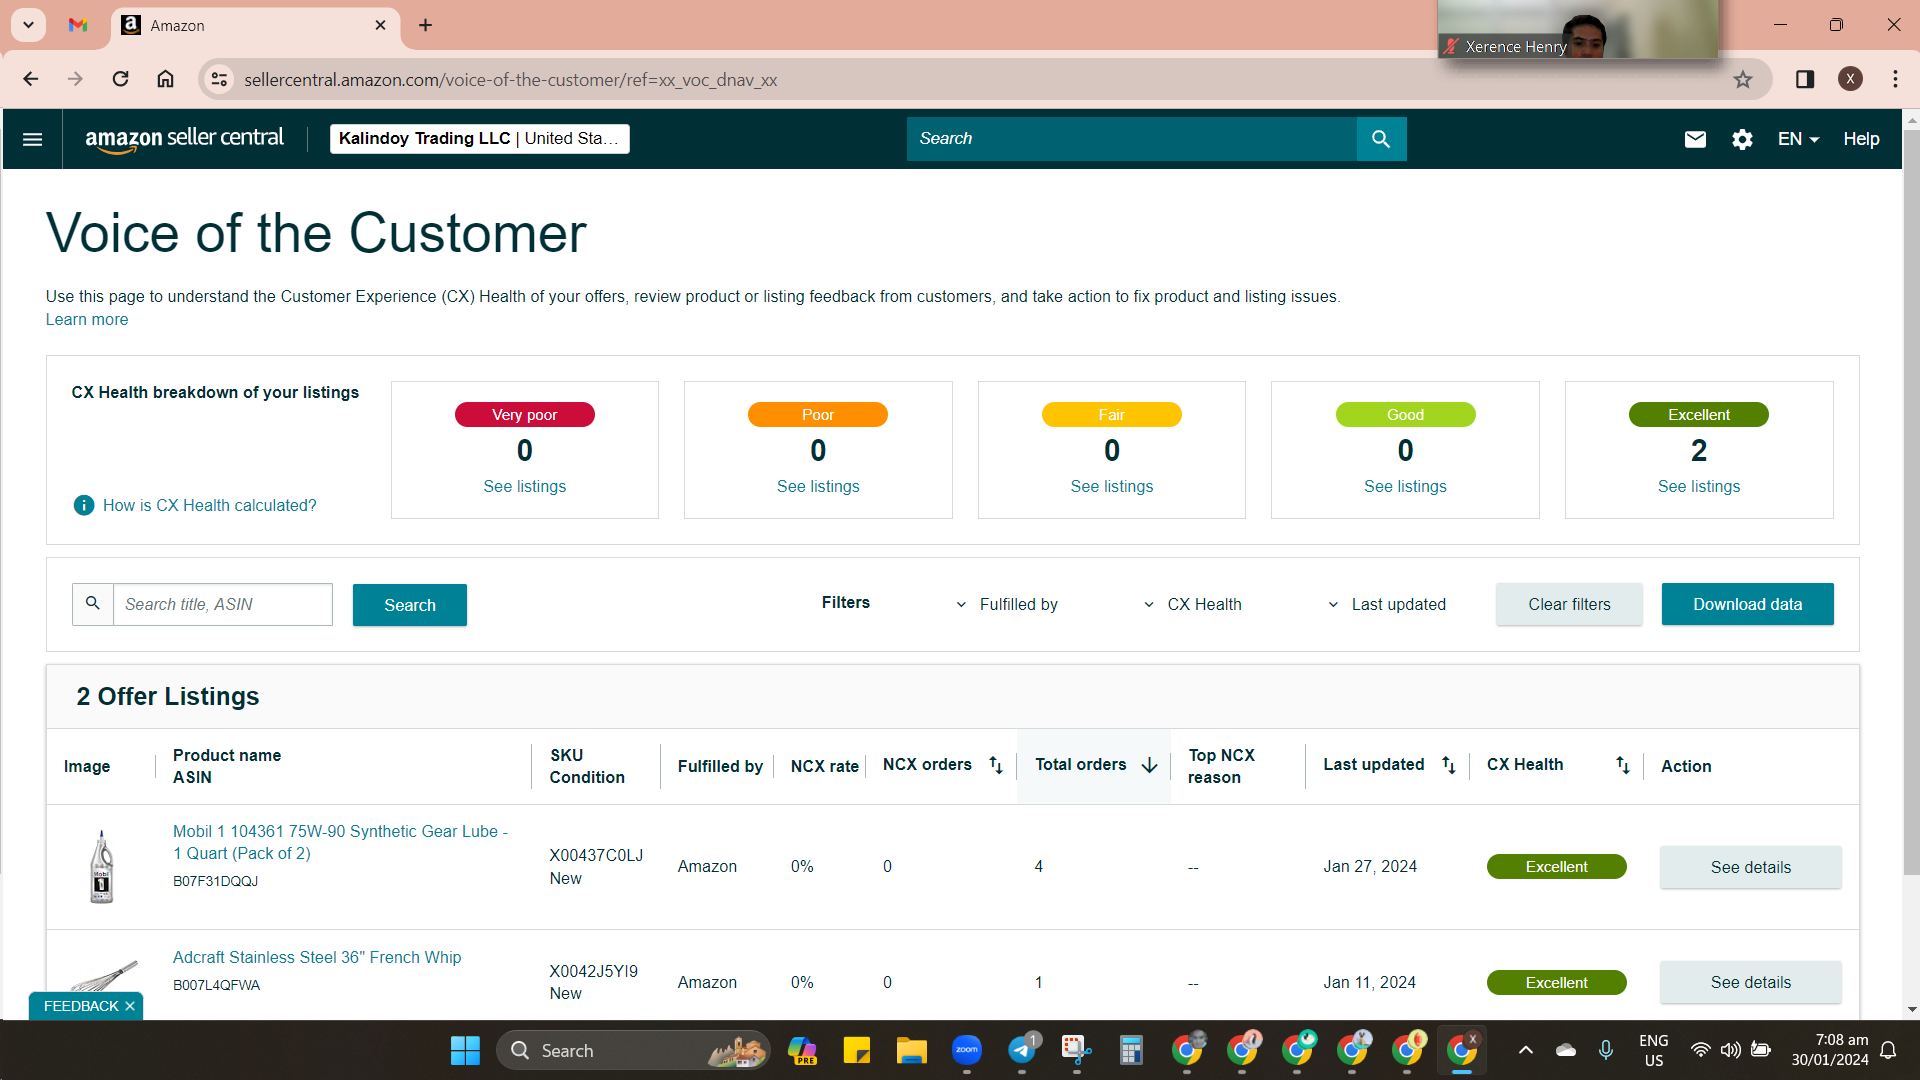Bookmark this page with the star icon
The height and width of the screenshot is (1080, 1920).
[x=1743, y=80]
